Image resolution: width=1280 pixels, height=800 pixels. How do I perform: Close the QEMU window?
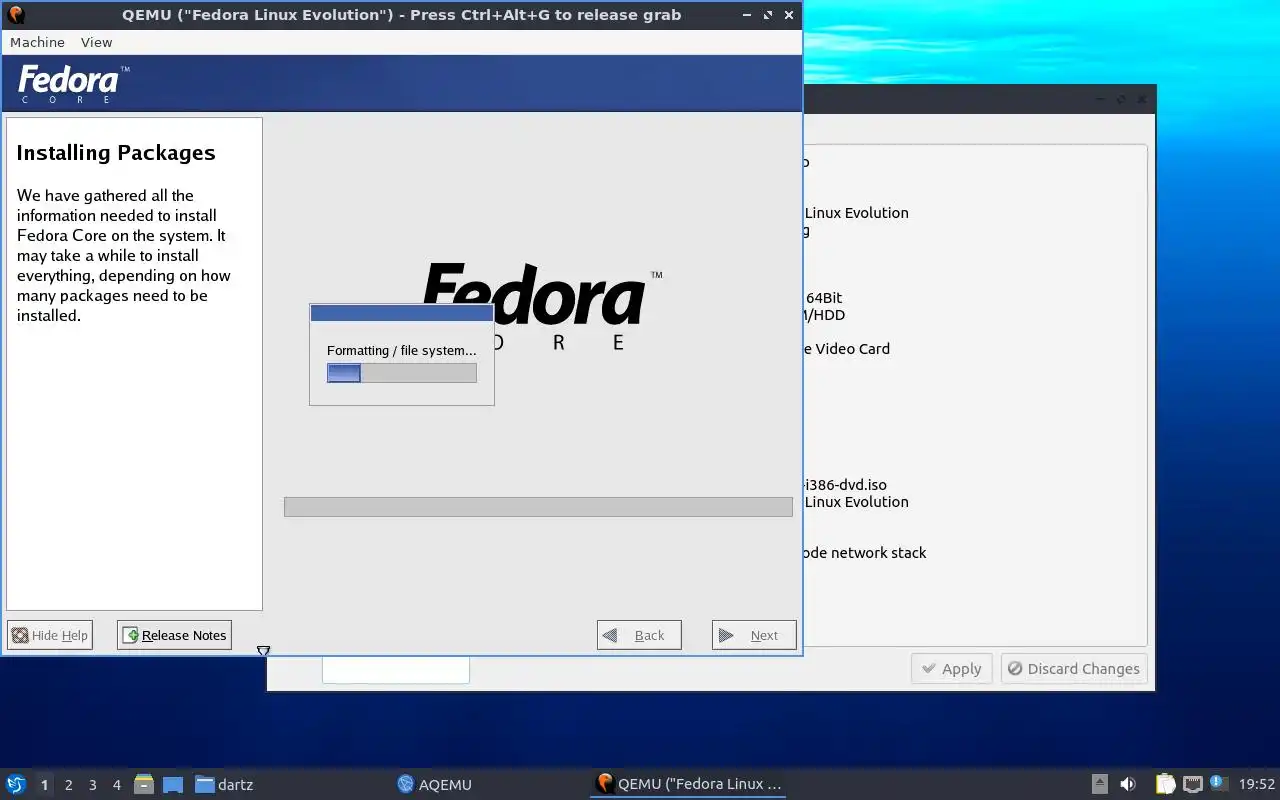click(789, 15)
